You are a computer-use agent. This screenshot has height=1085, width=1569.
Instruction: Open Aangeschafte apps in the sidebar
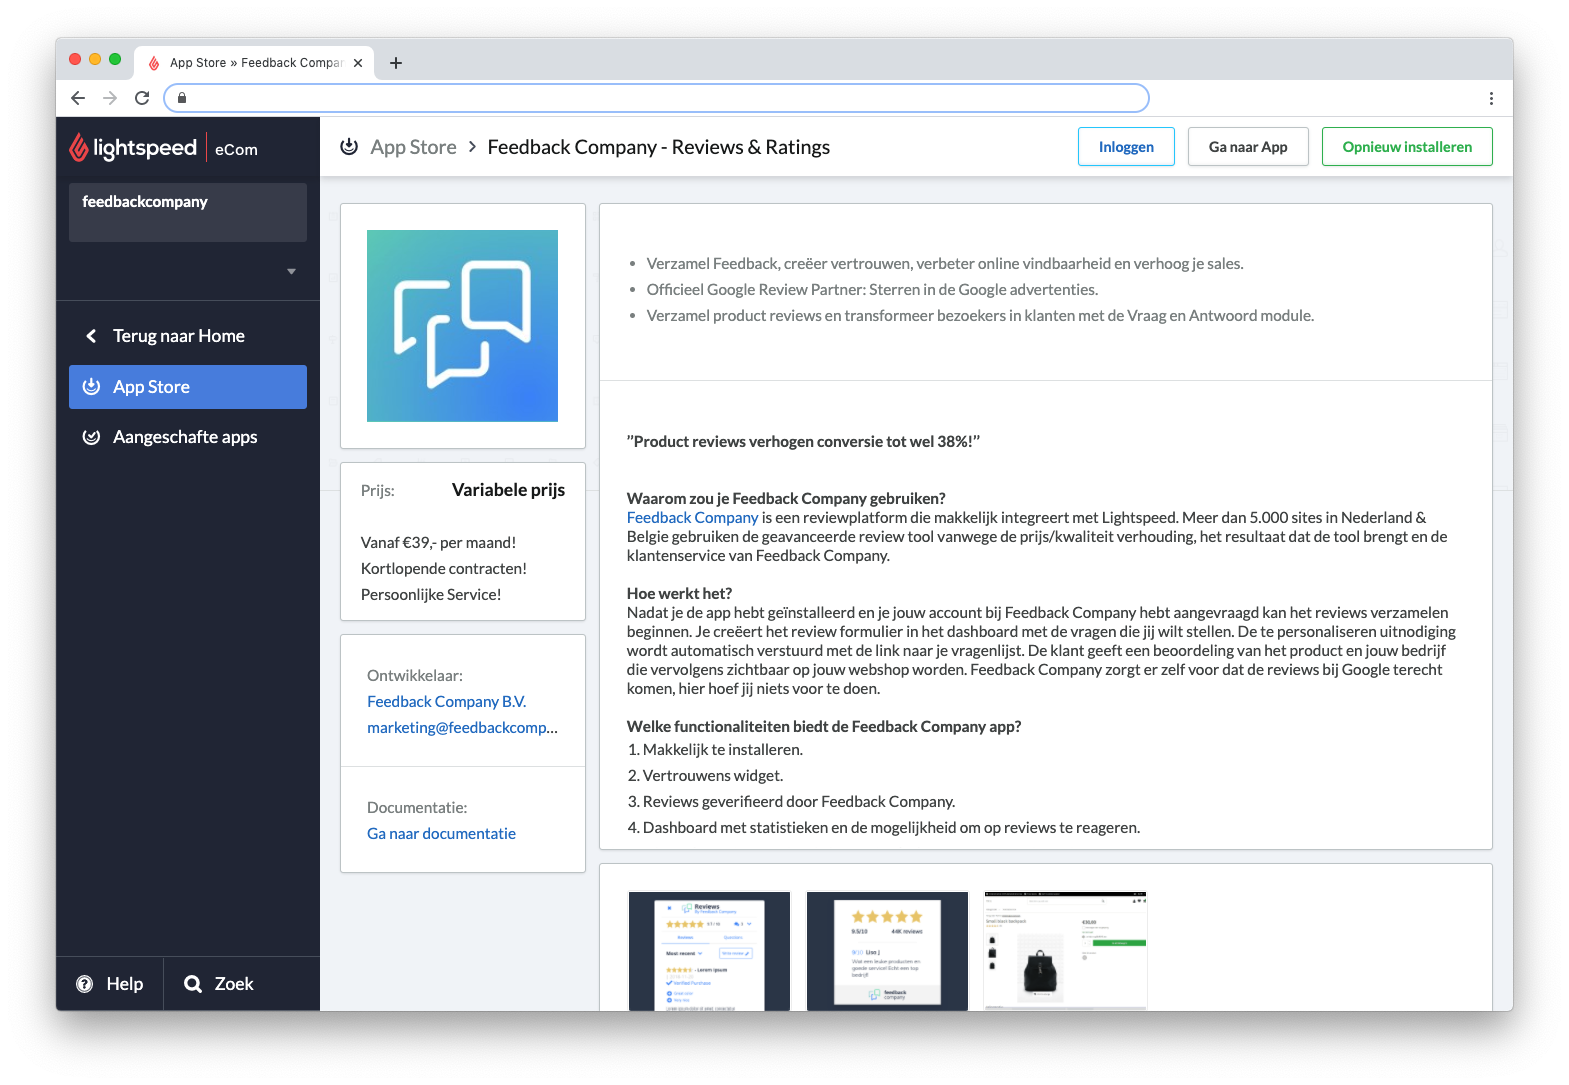click(185, 437)
